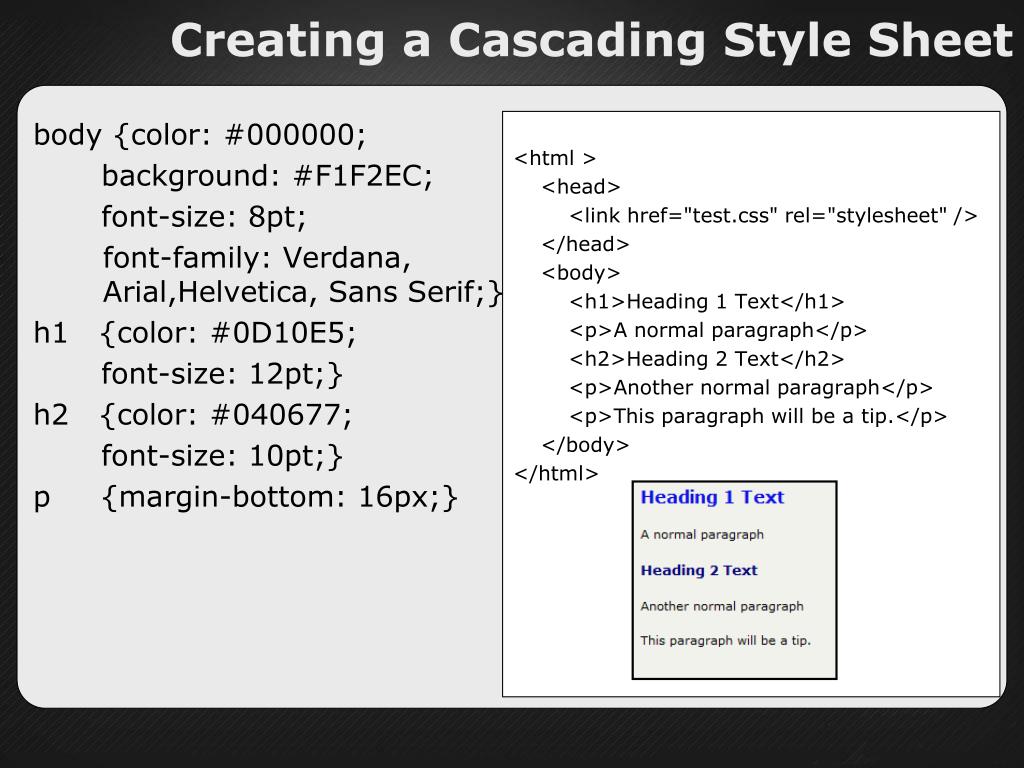Click the "font-size: 12pt;}" declaration
Screen dimensions: 1024x768
tap(222, 374)
